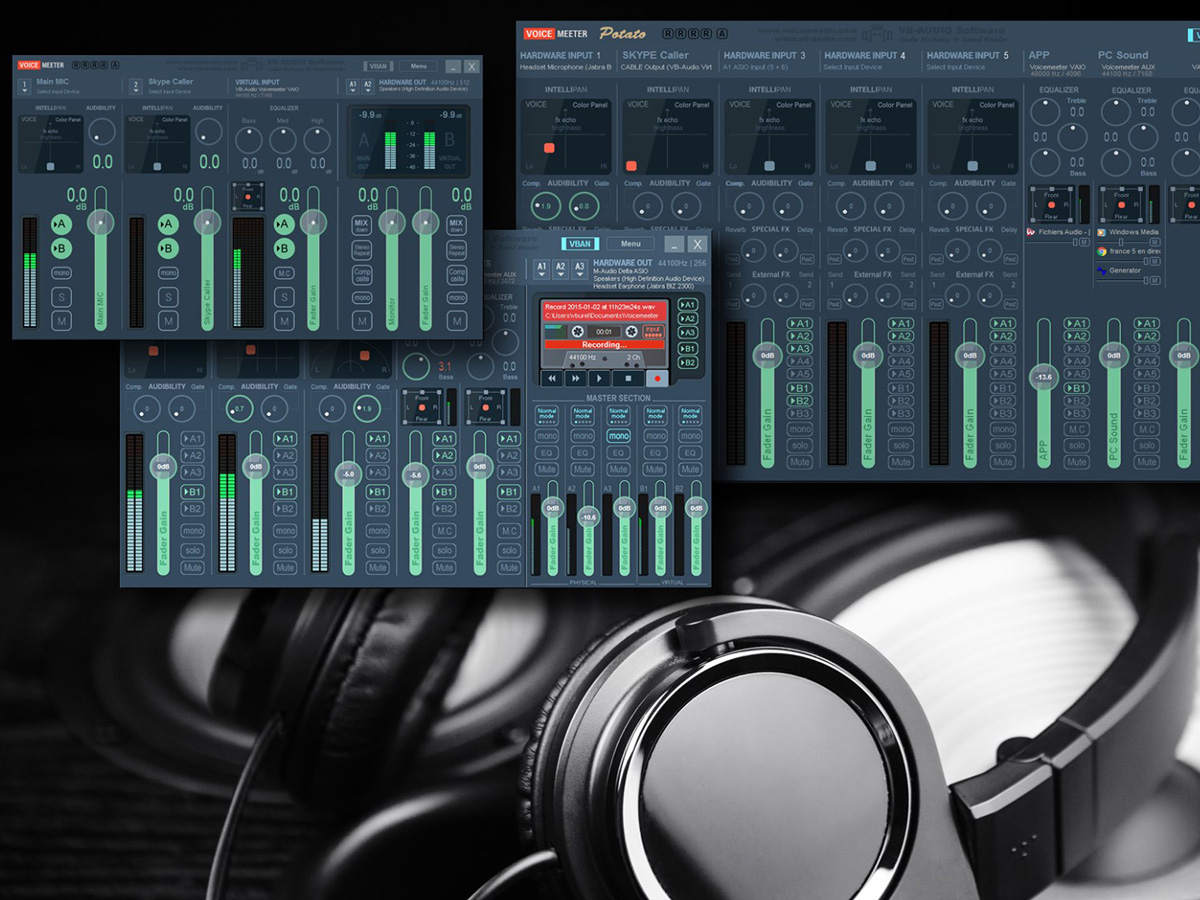The image size is (1200, 900).
Task: Open the Potato HARDWARE INPUT 1 device selector
Action: [x=565, y=67]
